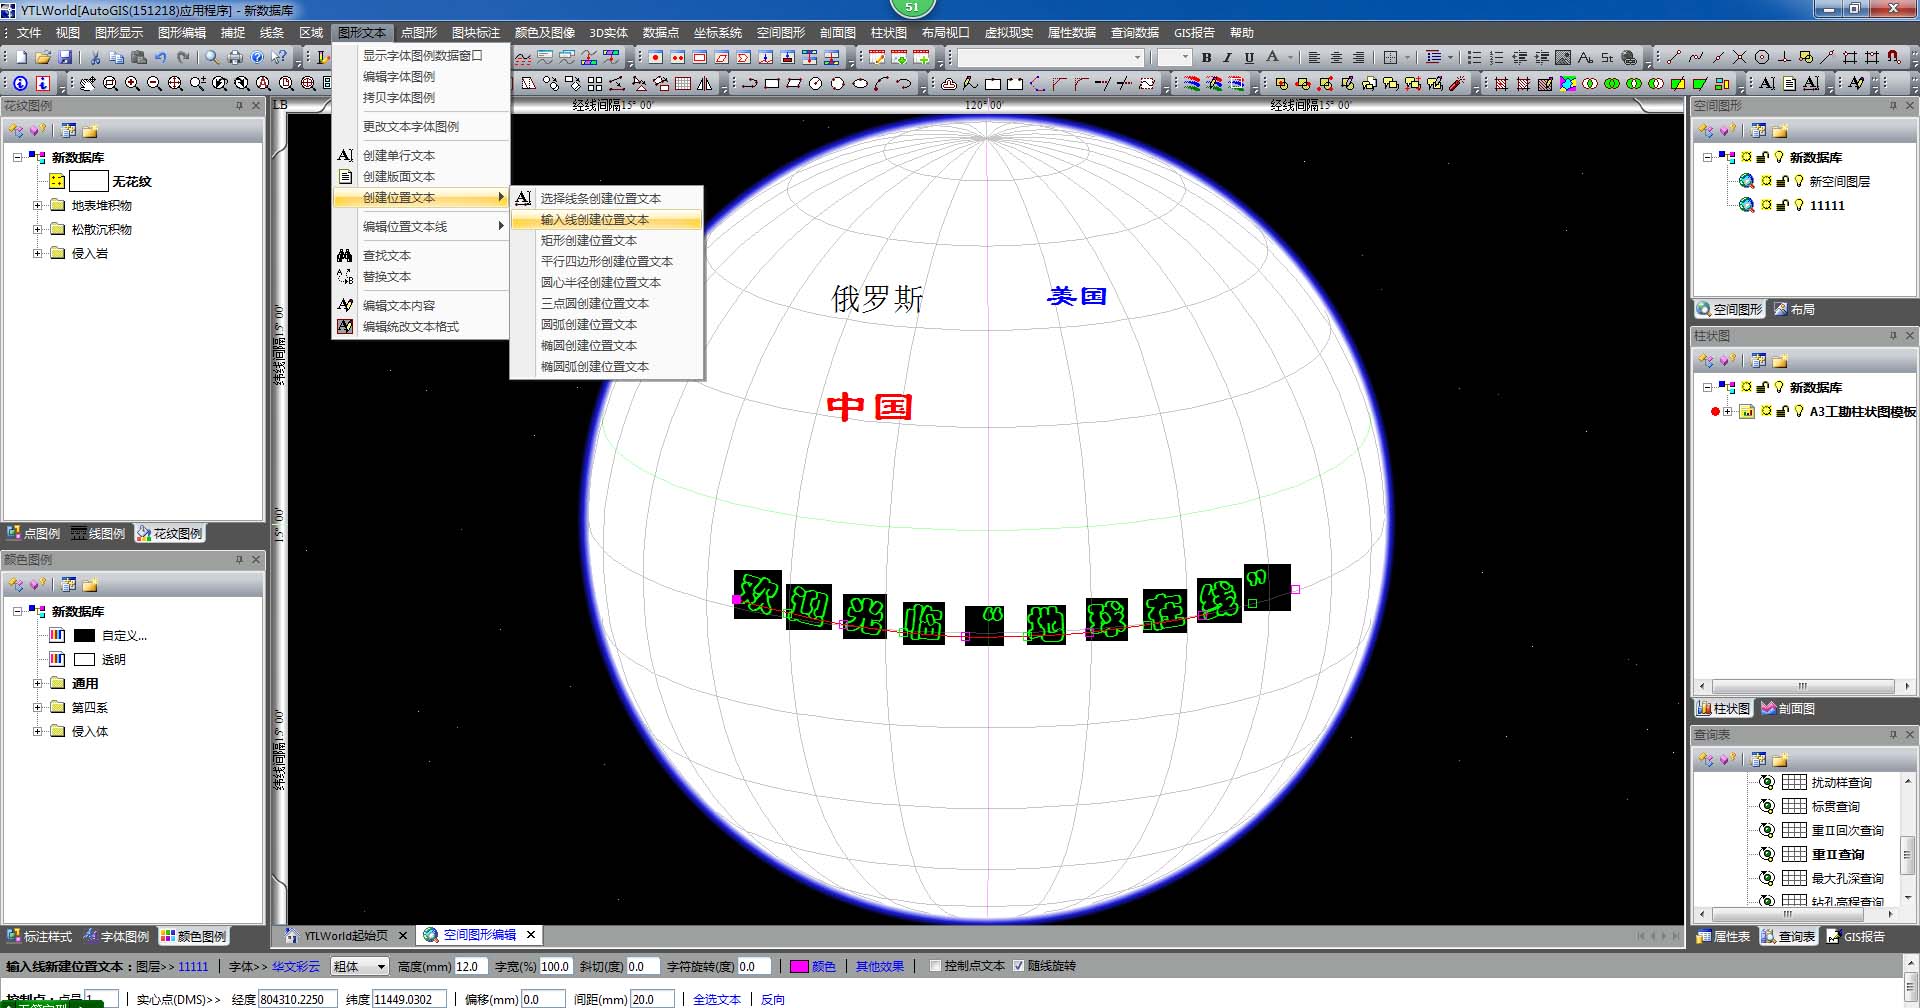Select 输入线创建位置文本 submenu item
The width and height of the screenshot is (1920, 1008).
(x=605, y=219)
